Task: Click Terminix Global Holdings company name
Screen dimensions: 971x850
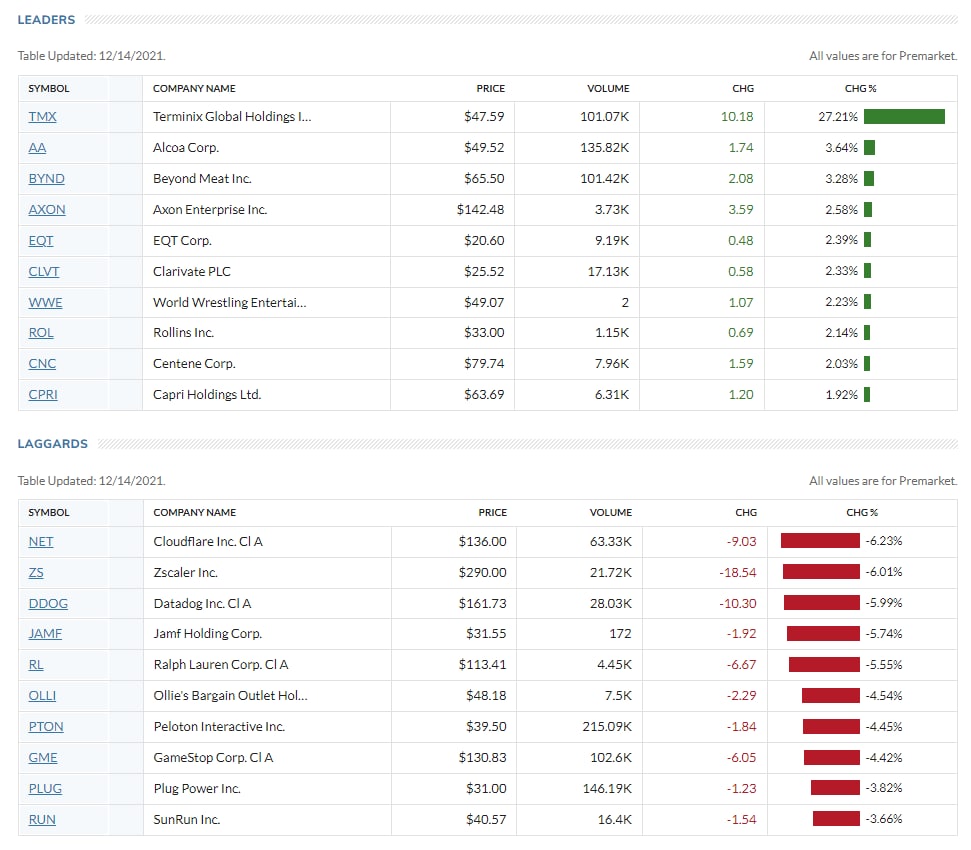Action: [x=232, y=116]
